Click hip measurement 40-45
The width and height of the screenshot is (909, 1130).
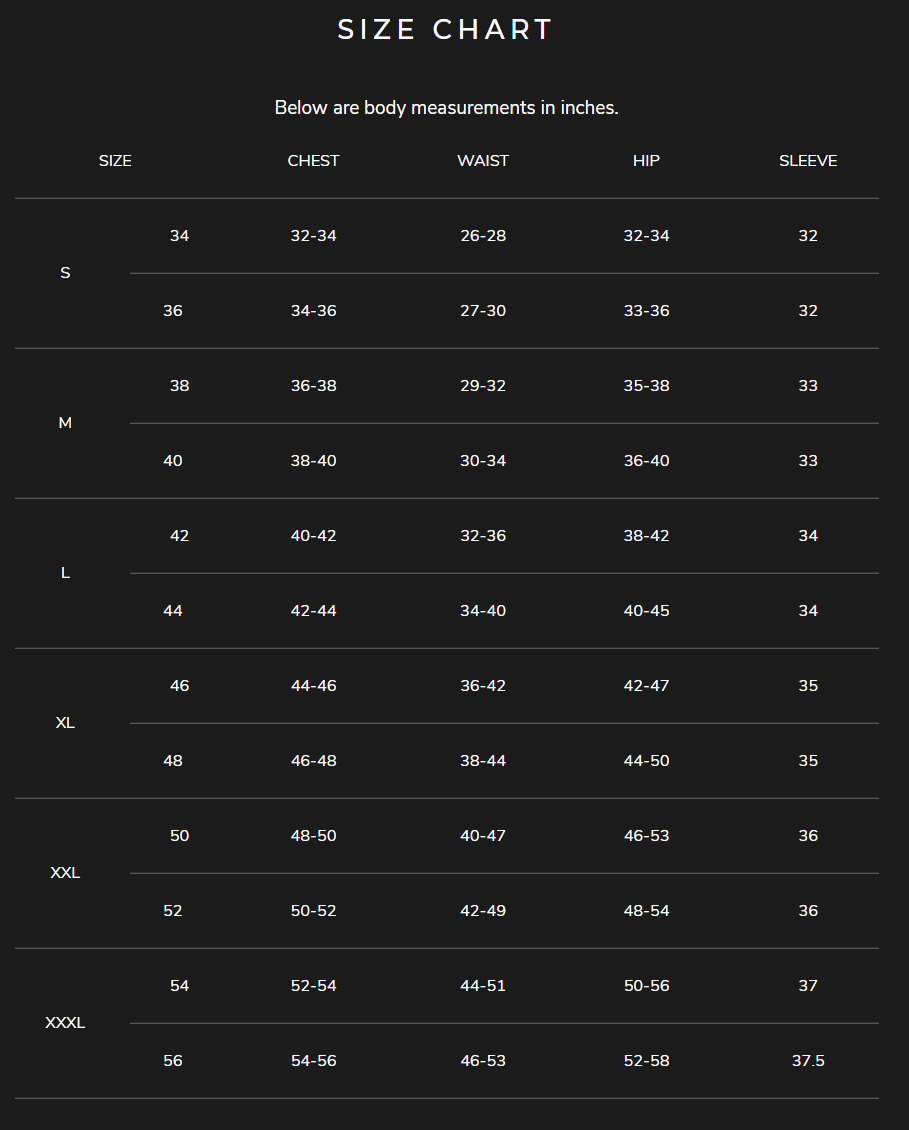point(646,611)
